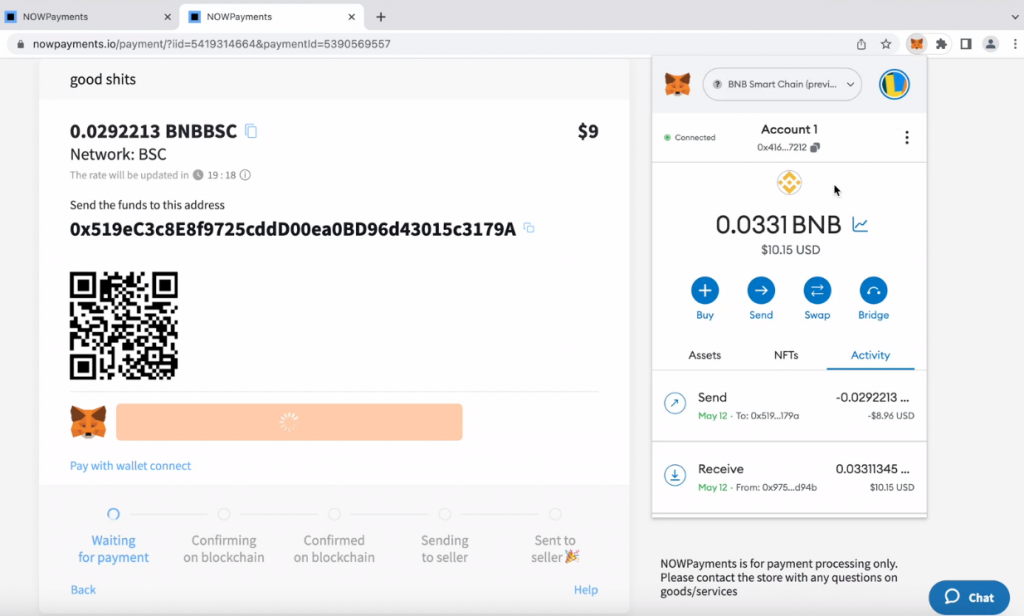Open the Chrome profile avatar
The height and width of the screenshot is (616, 1024).
991,44
